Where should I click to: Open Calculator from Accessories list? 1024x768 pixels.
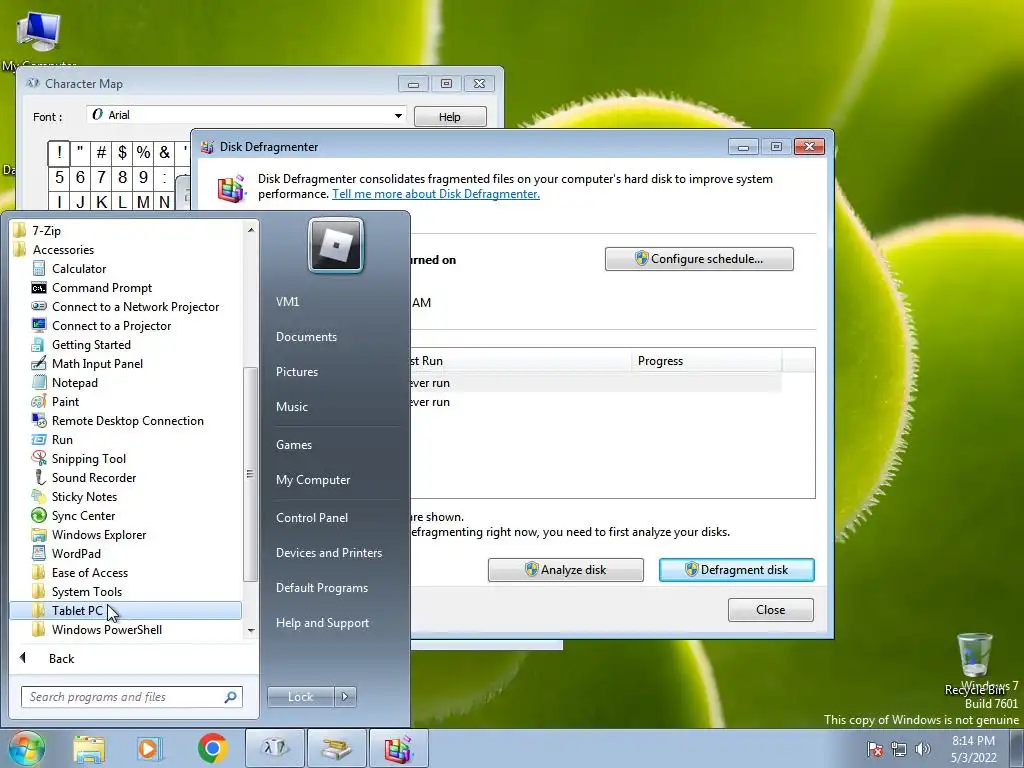click(79, 268)
